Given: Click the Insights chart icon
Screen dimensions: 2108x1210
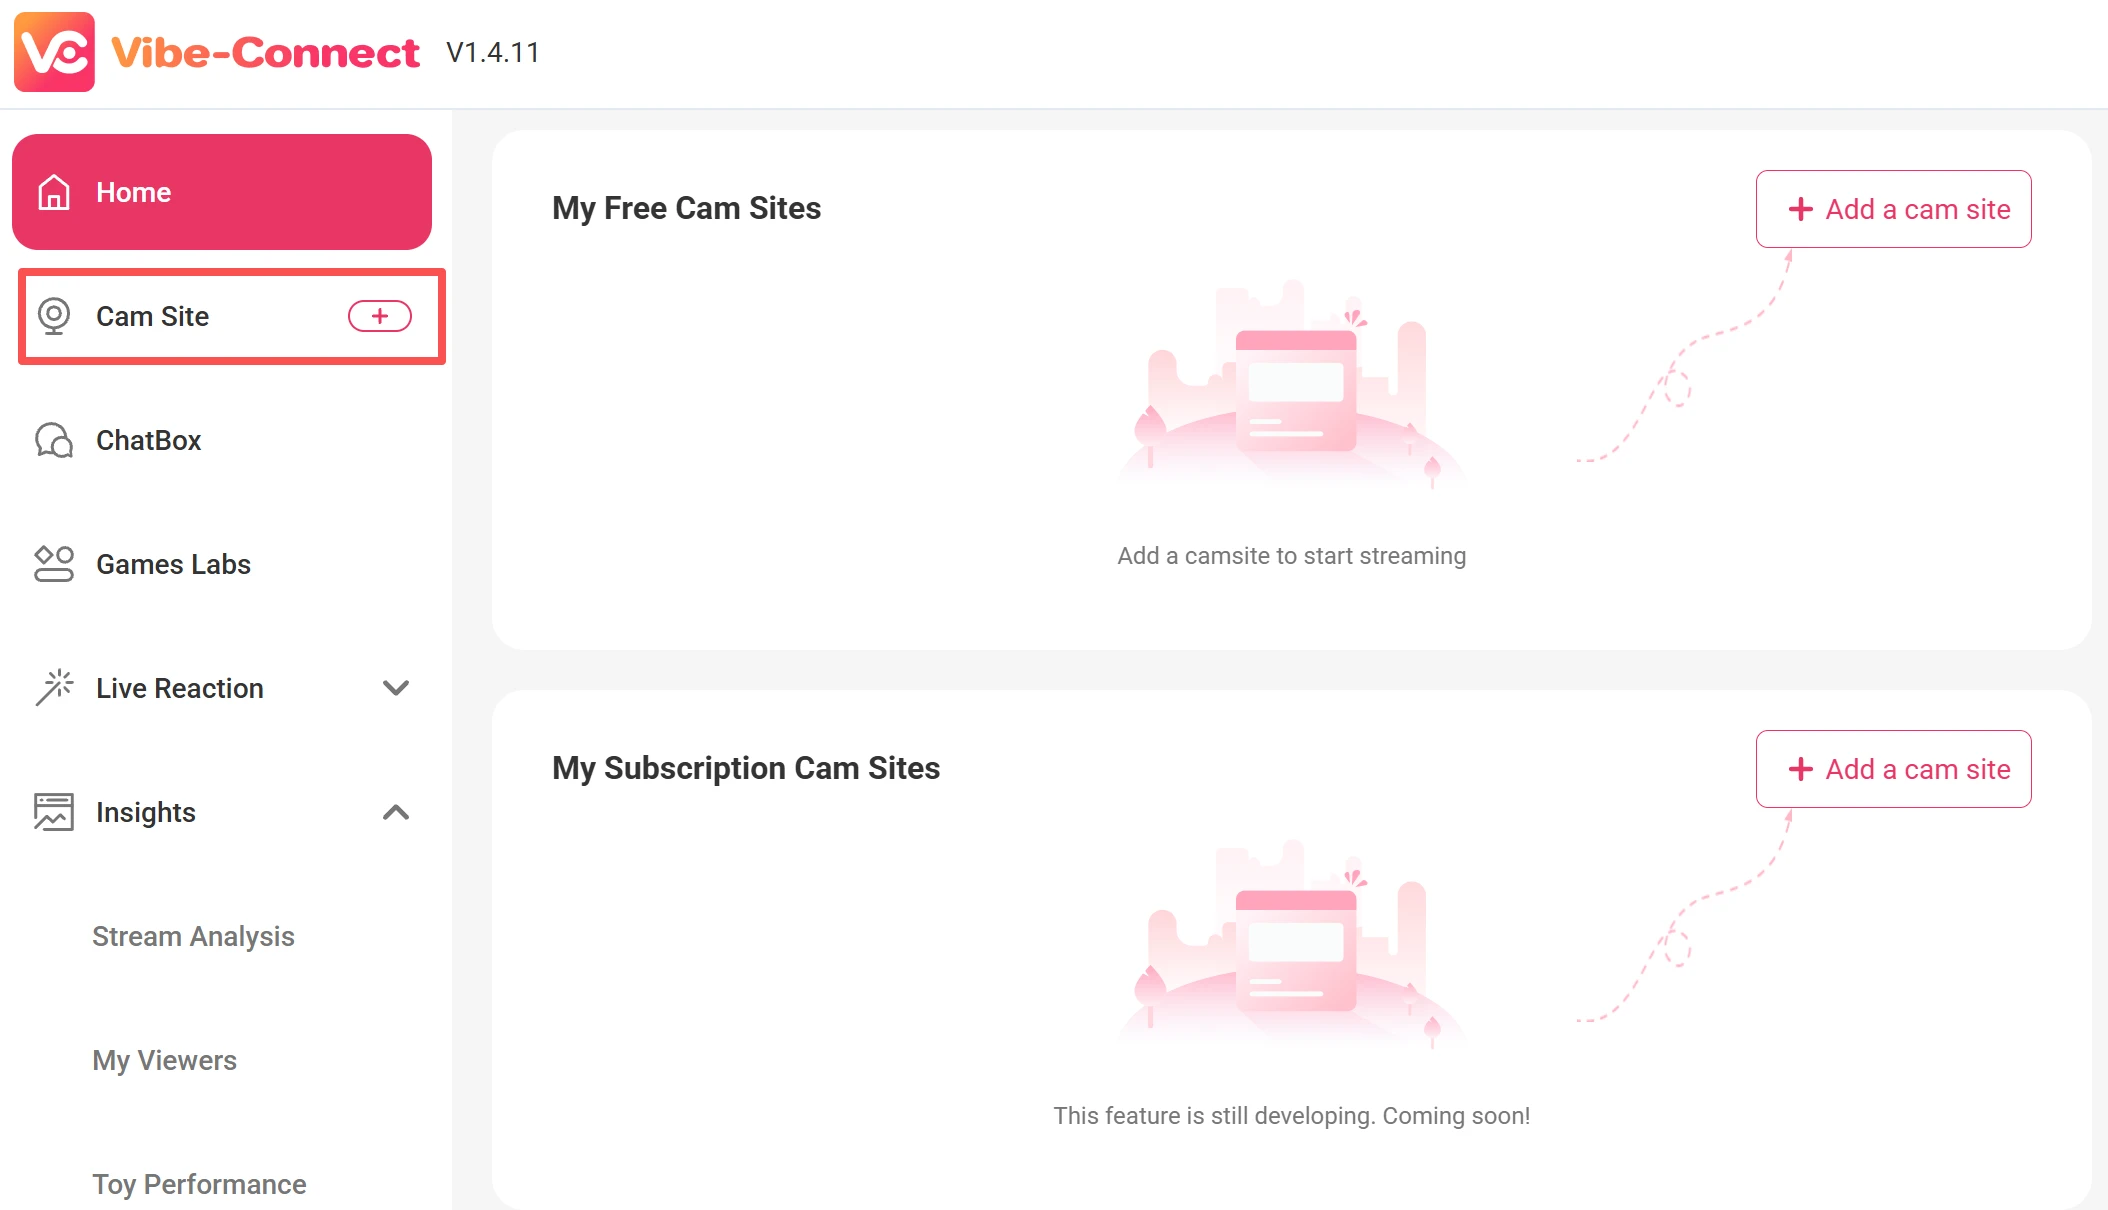Looking at the screenshot, I should pyautogui.click(x=54, y=812).
